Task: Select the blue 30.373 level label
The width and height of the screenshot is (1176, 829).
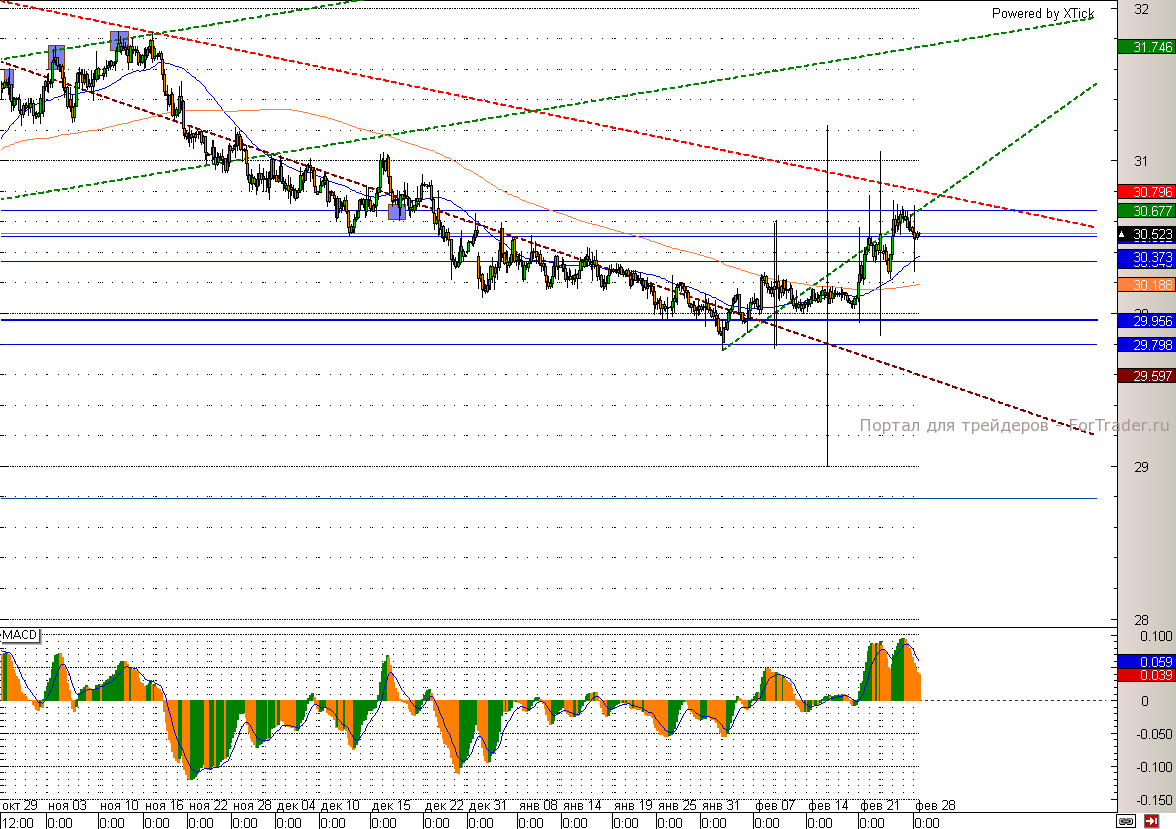Action: pos(1145,258)
